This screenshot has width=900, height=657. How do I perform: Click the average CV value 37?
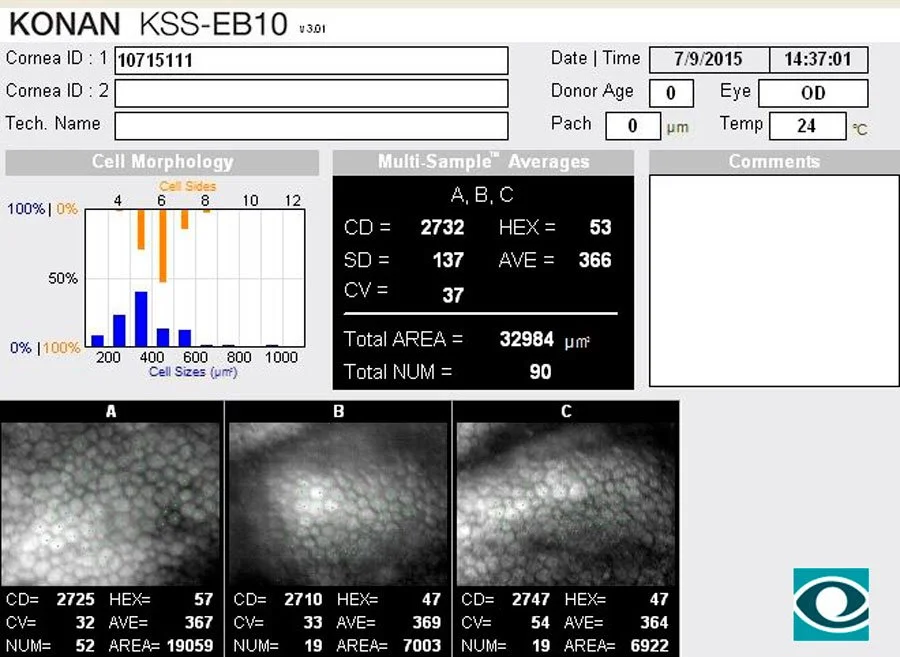(453, 295)
